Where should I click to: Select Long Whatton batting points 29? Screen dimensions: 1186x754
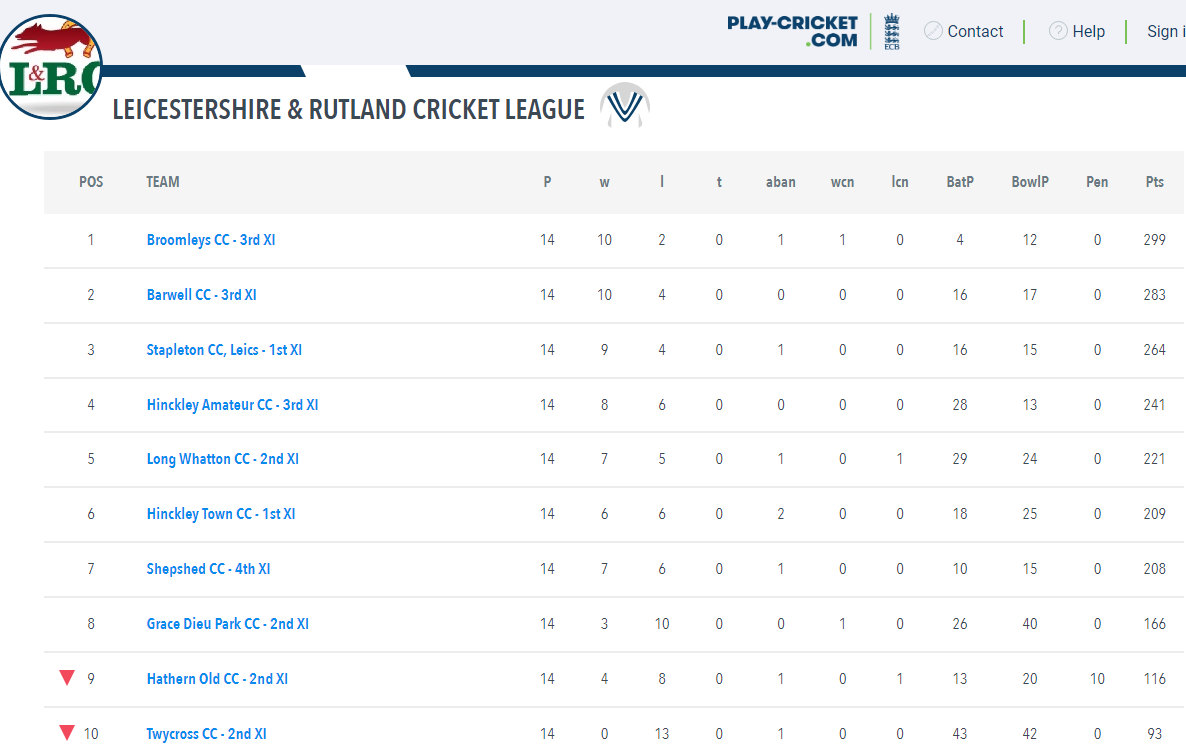click(960, 459)
